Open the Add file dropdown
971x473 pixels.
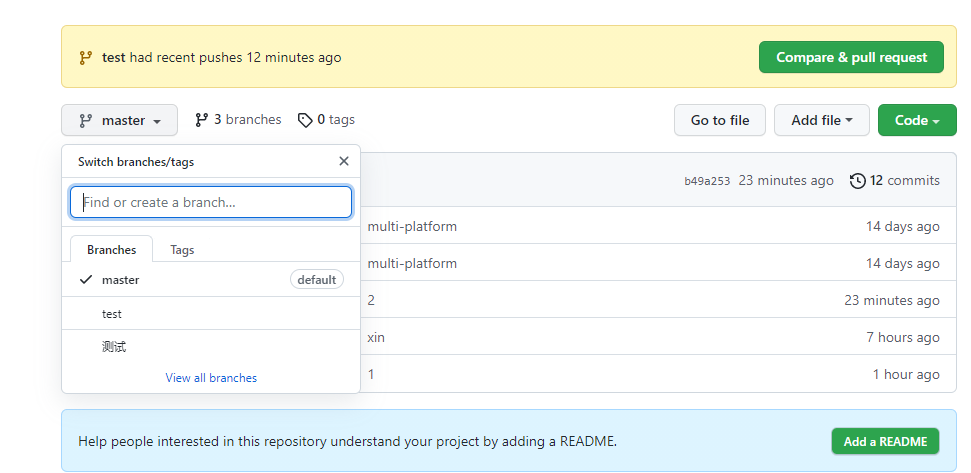822,120
